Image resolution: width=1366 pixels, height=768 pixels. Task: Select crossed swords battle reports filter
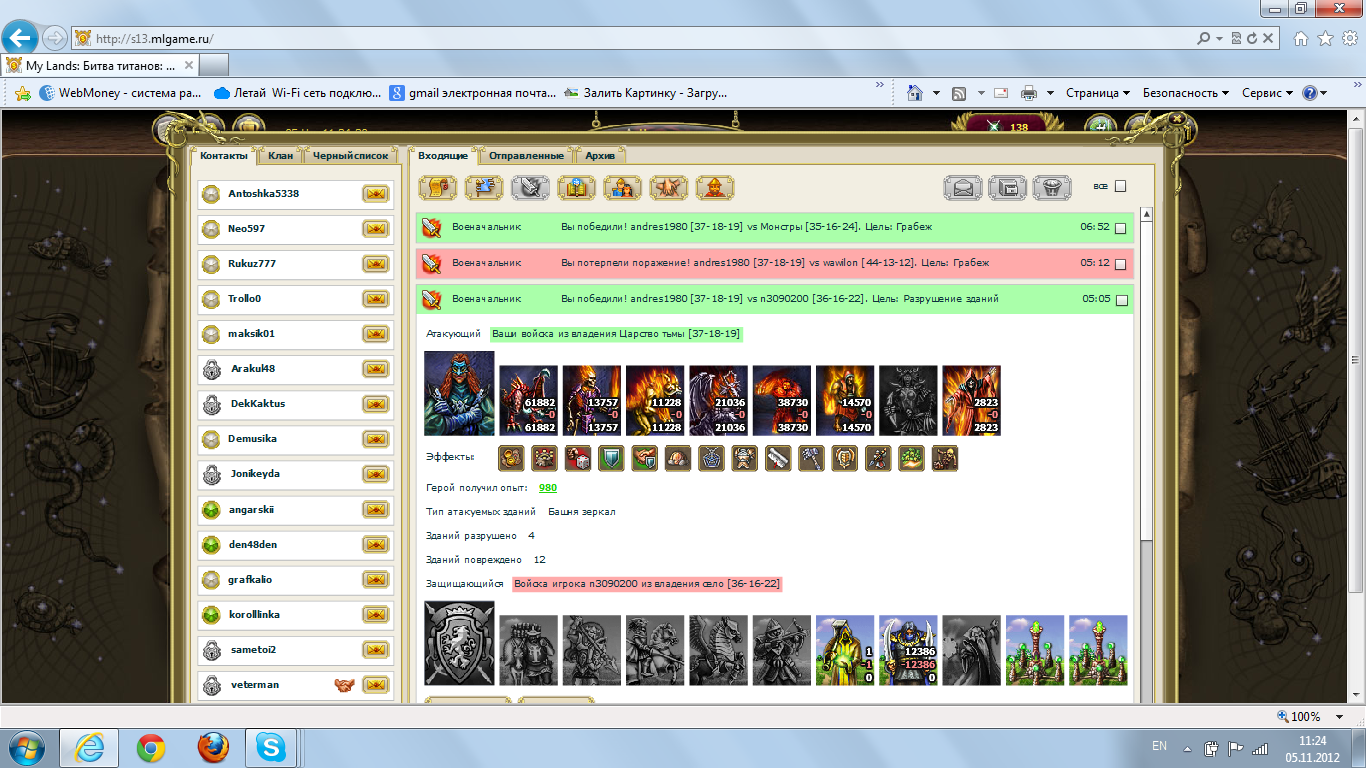click(530, 187)
